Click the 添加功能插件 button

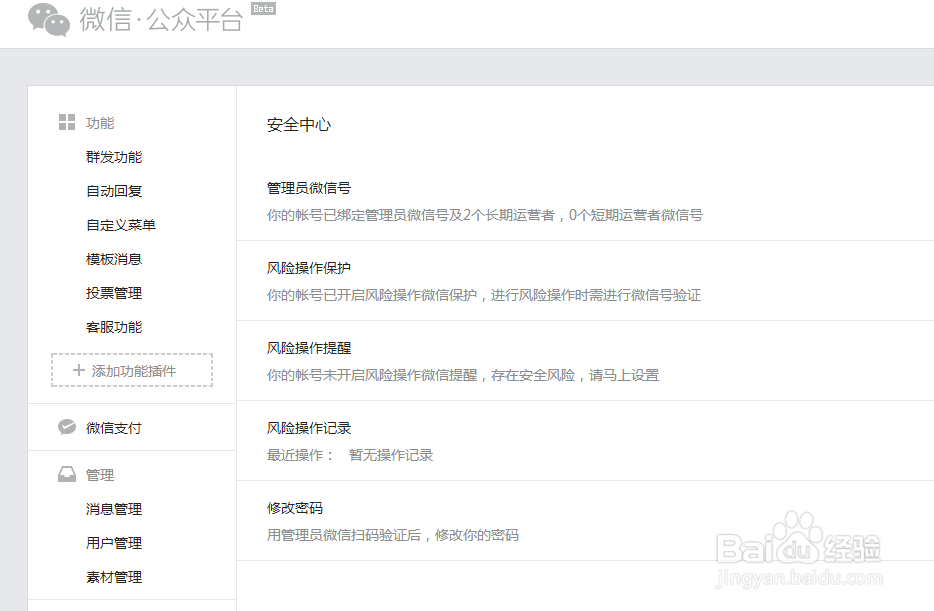(131, 370)
